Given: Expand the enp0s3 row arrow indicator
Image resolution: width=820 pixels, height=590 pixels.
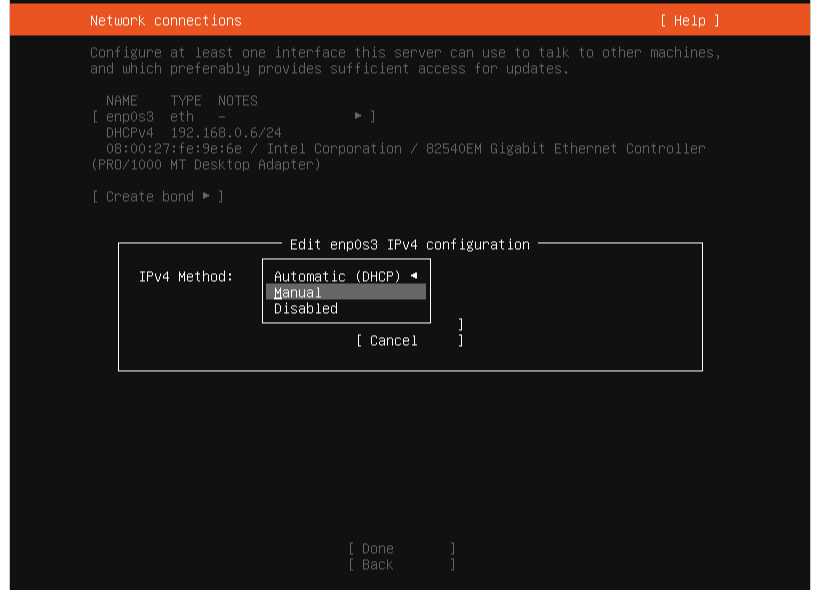Looking at the screenshot, I should pyautogui.click(x=358, y=117).
